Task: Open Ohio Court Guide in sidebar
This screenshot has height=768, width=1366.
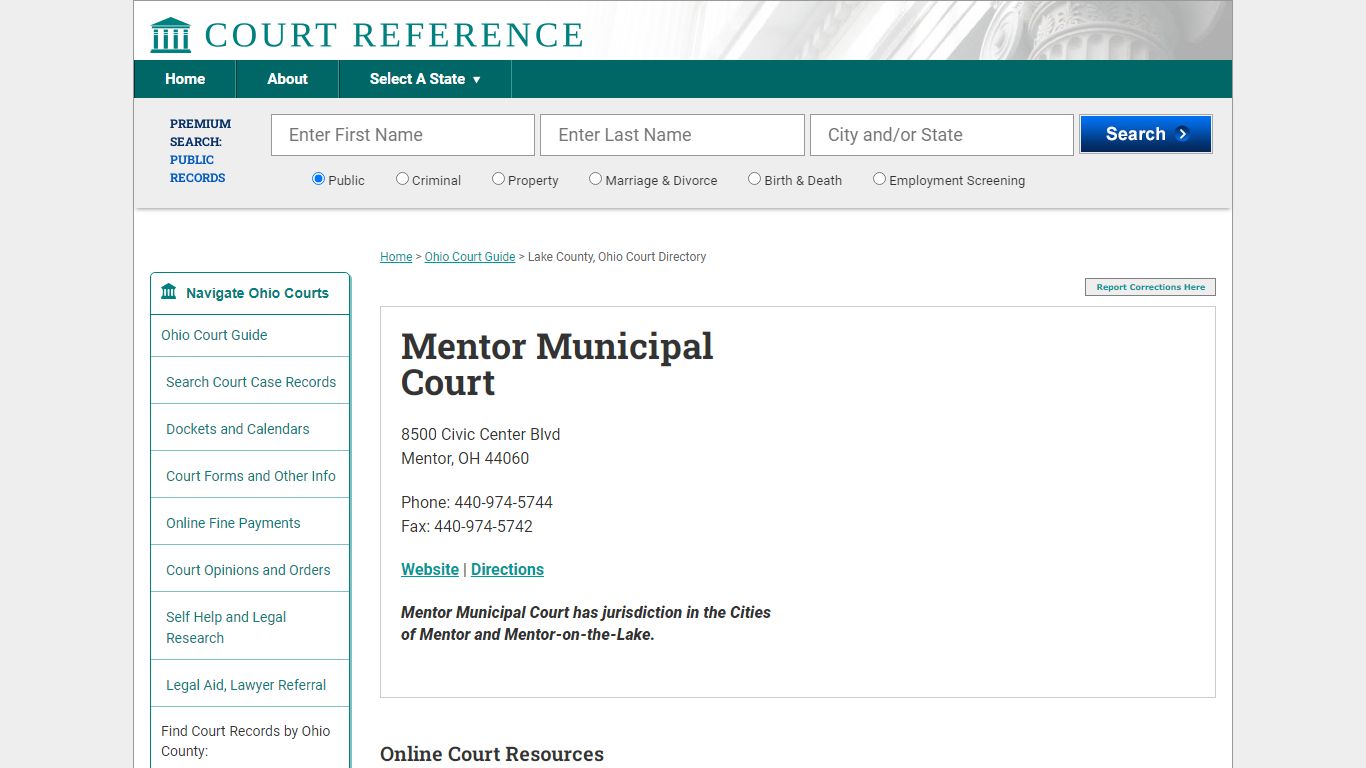Action: (214, 335)
